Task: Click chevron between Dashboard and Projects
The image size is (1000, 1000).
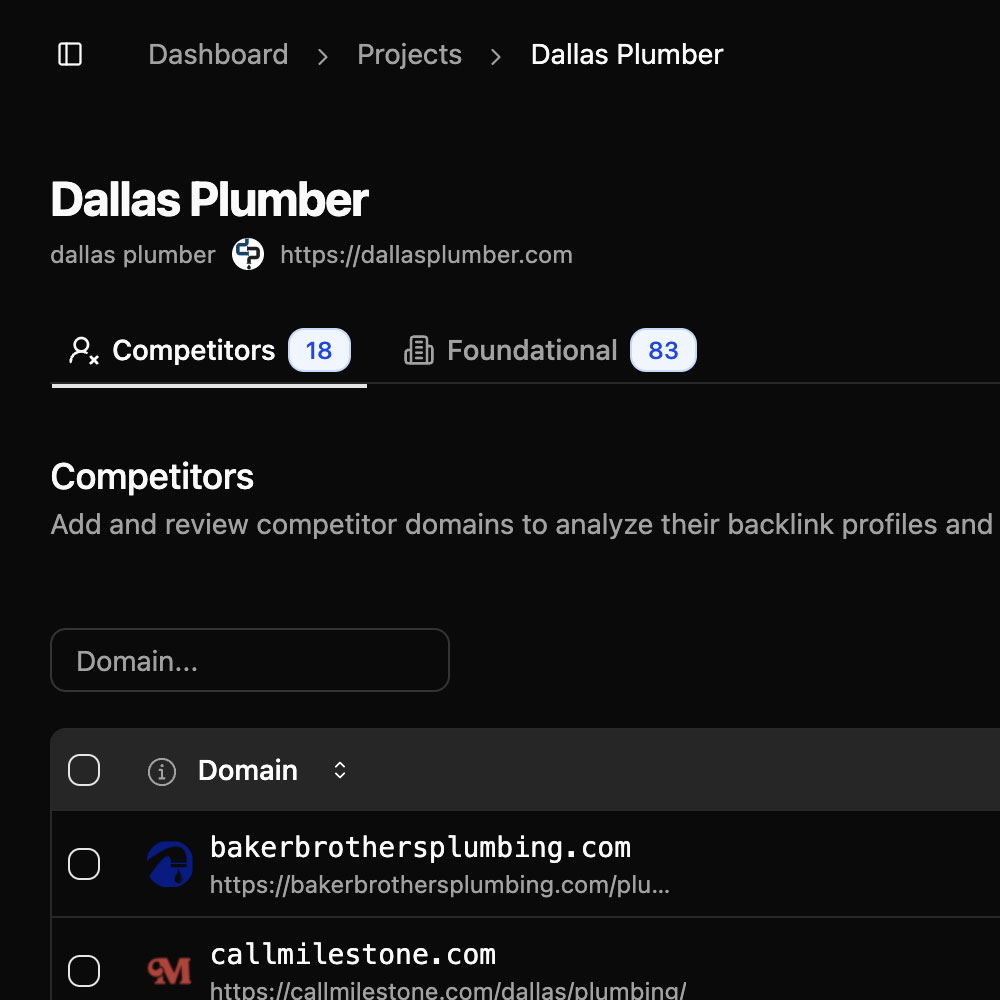Action: pyautogui.click(x=323, y=56)
